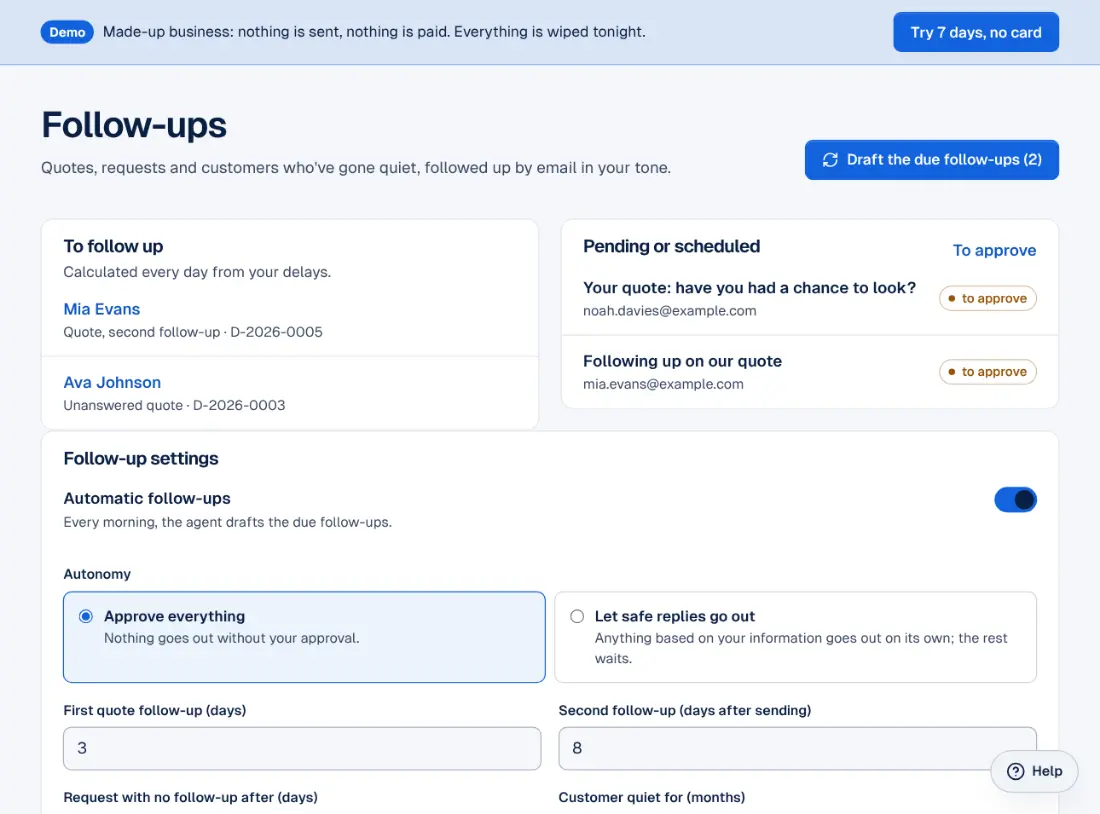Viewport: 1100px width, 814px height.
Task: Click the to approve badge for mia.evans@example.com
Action: pos(988,372)
